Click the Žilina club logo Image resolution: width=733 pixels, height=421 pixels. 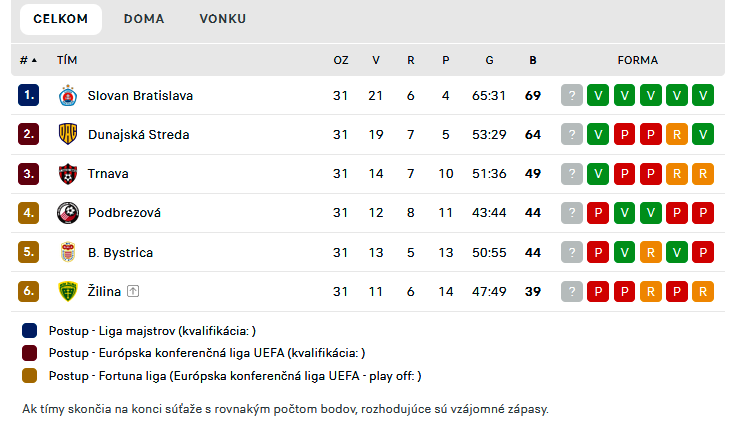(68, 291)
